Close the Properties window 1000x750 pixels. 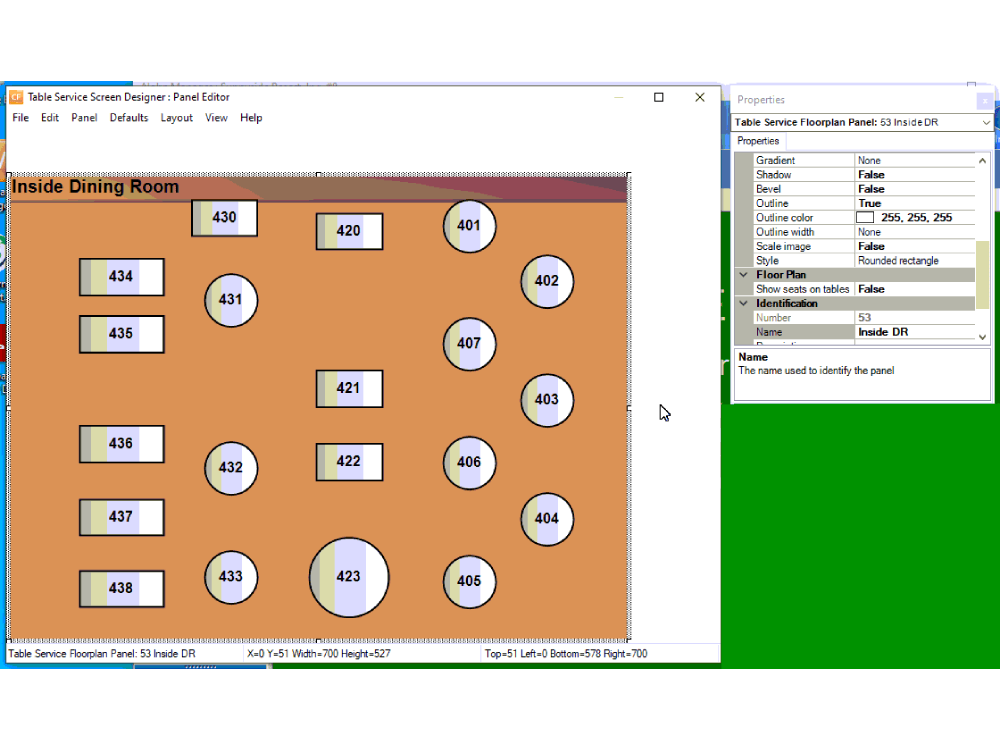click(x=985, y=100)
